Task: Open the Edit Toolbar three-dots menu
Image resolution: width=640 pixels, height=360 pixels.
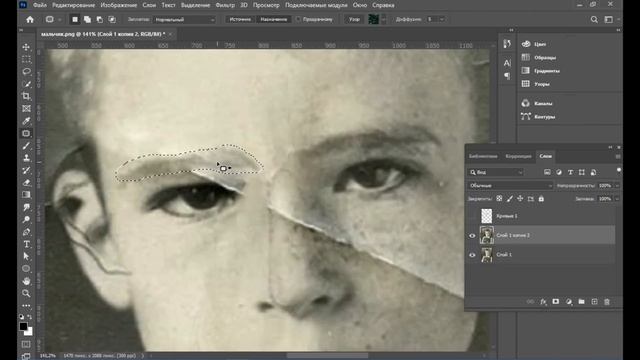Action: pos(26,305)
